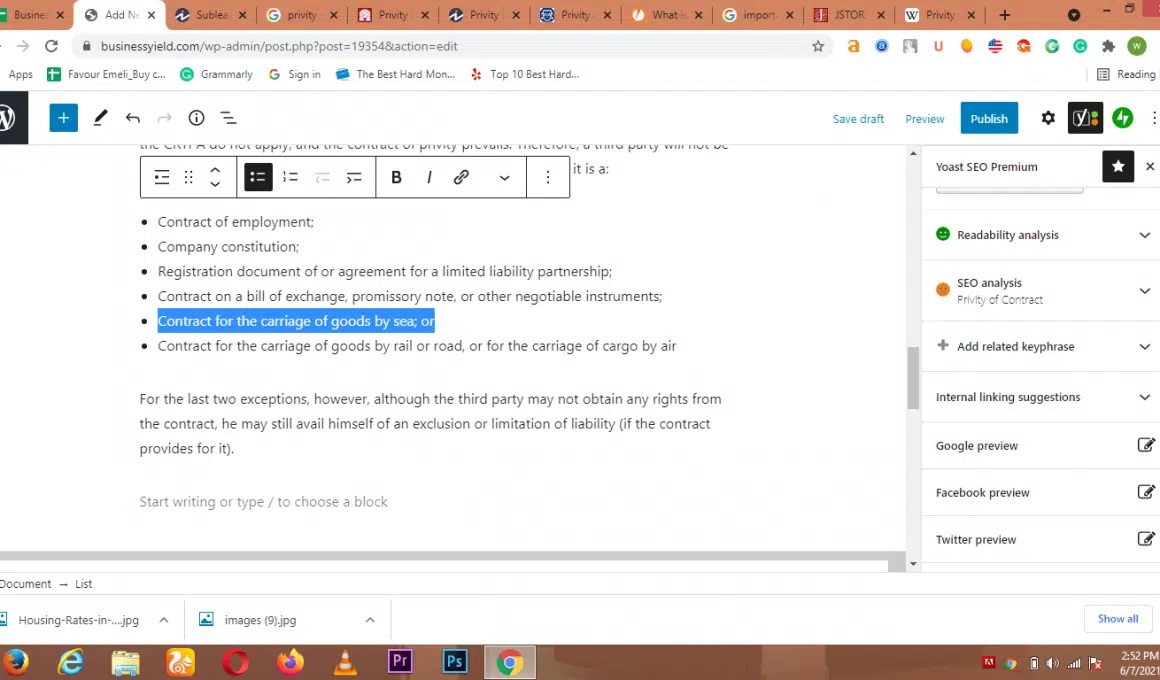Open the block options three-dot menu

pos(548,177)
